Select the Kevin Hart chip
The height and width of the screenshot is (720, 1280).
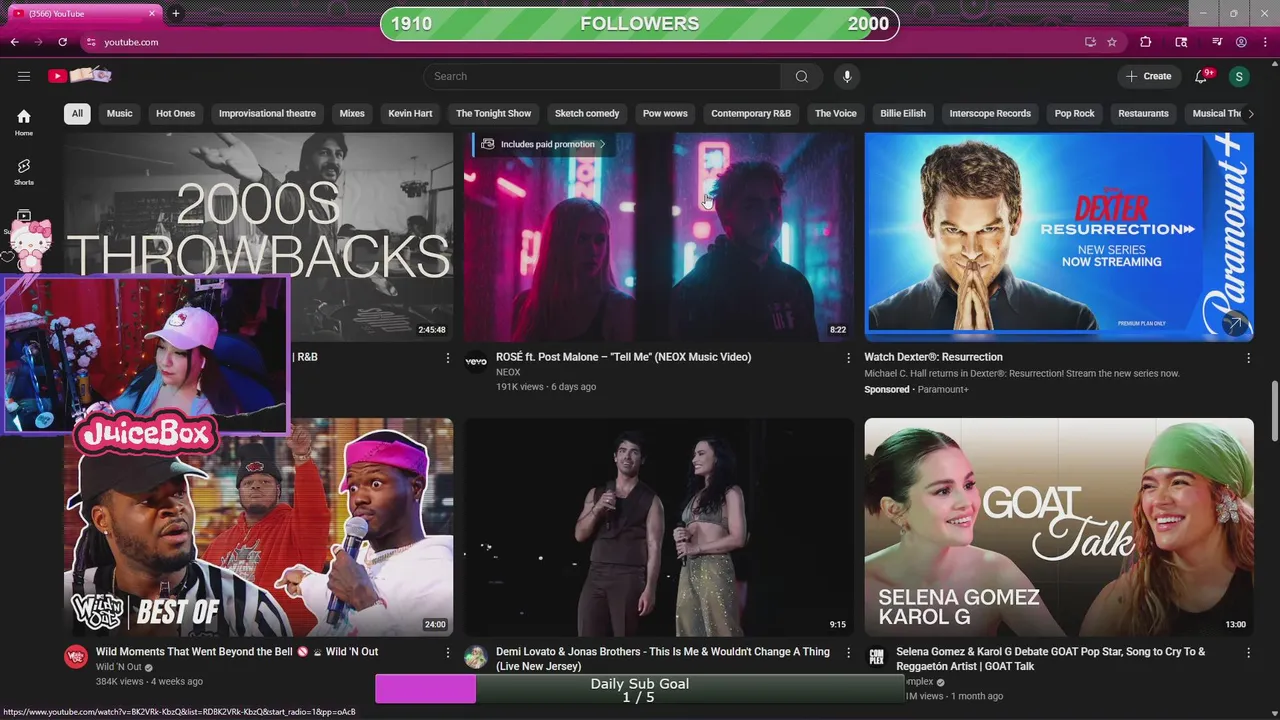point(410,113)
